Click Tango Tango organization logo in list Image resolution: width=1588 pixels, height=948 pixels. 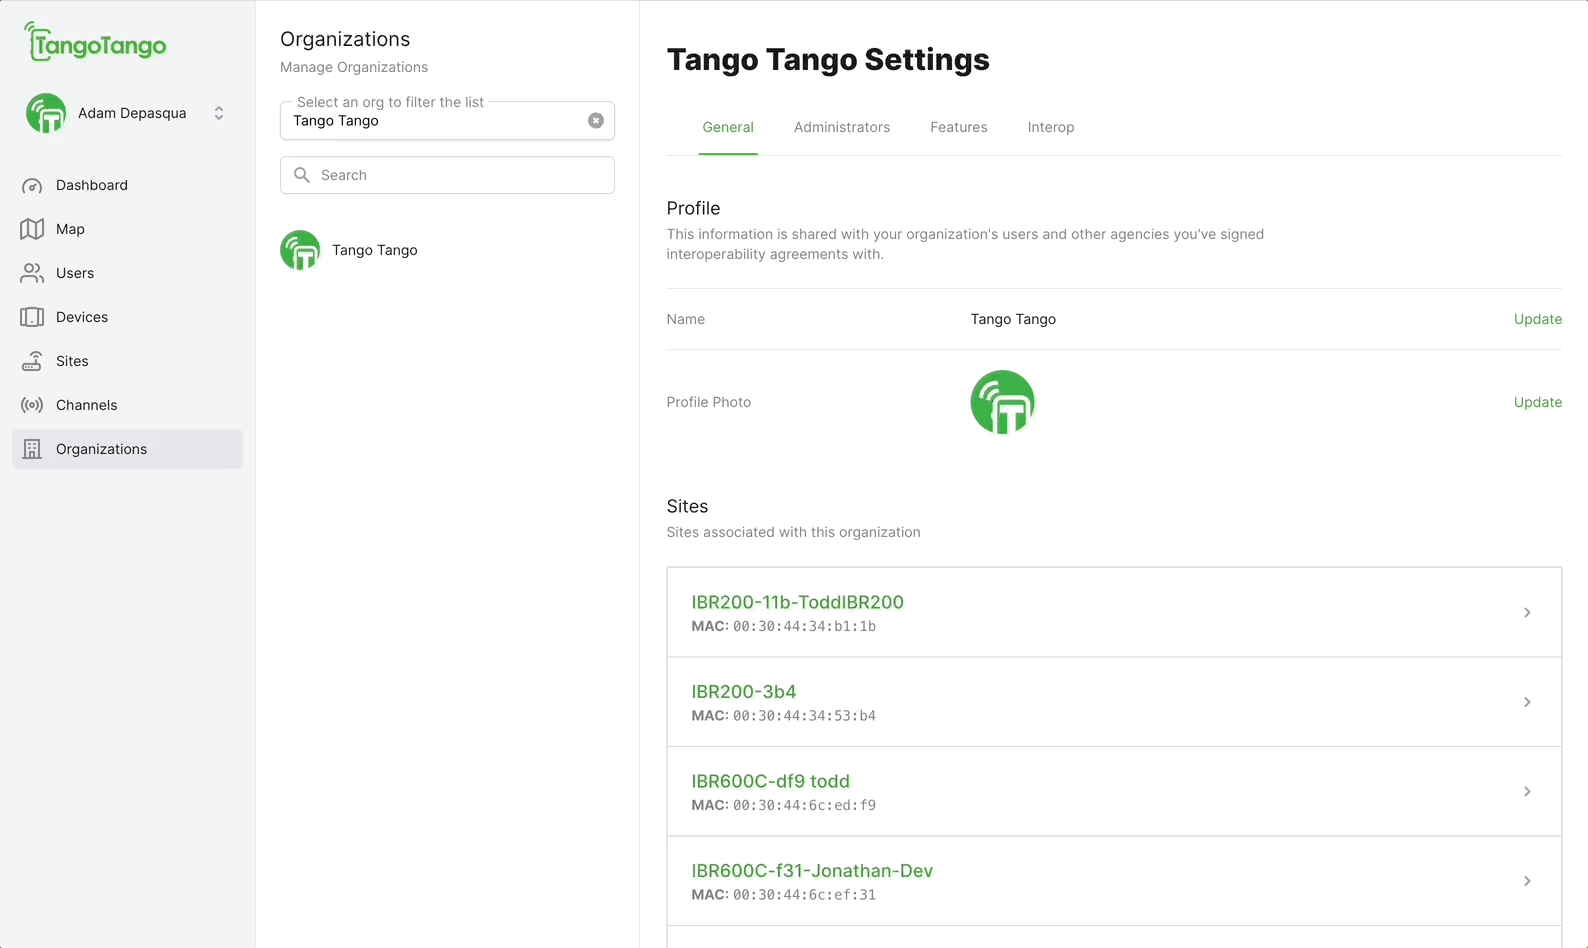coord(300,250)
